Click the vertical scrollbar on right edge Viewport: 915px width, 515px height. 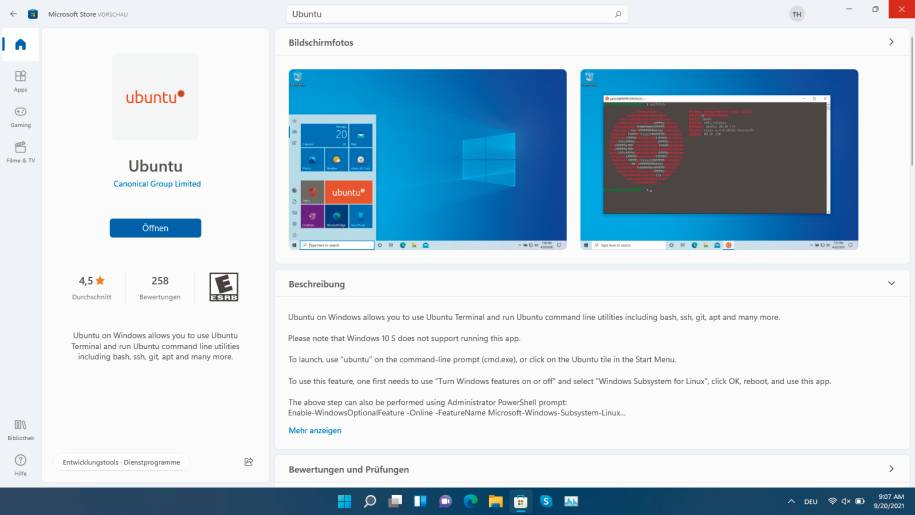pos(911,99)
